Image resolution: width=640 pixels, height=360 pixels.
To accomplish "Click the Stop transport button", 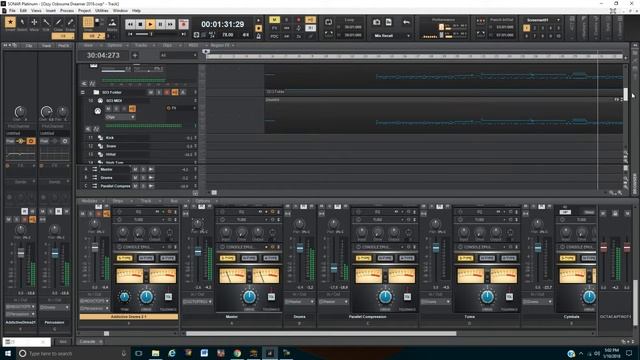I will pyautogui.click(x=140, y=24).
